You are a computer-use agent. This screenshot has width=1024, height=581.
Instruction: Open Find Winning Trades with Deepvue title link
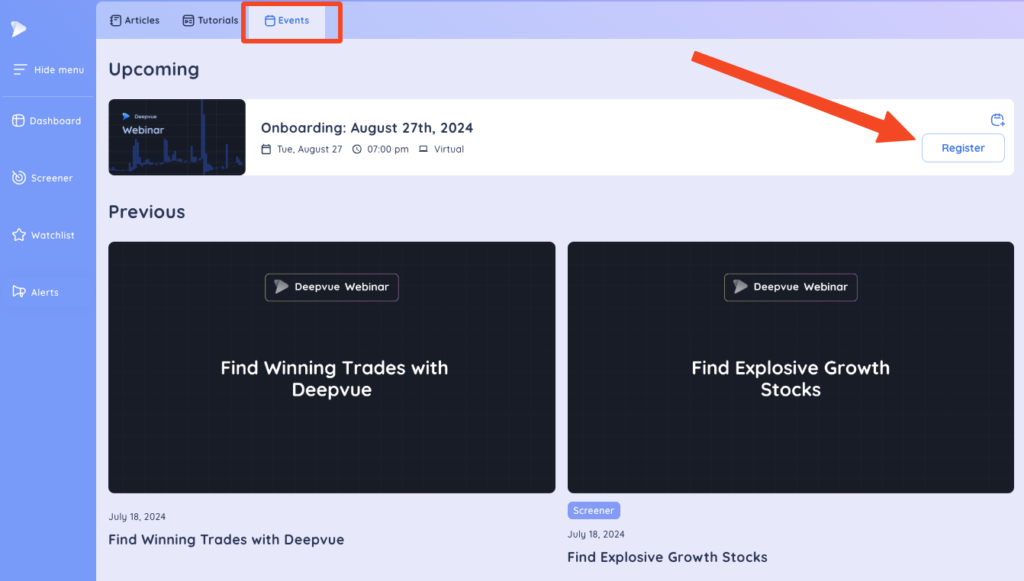(x=226, y=540)
